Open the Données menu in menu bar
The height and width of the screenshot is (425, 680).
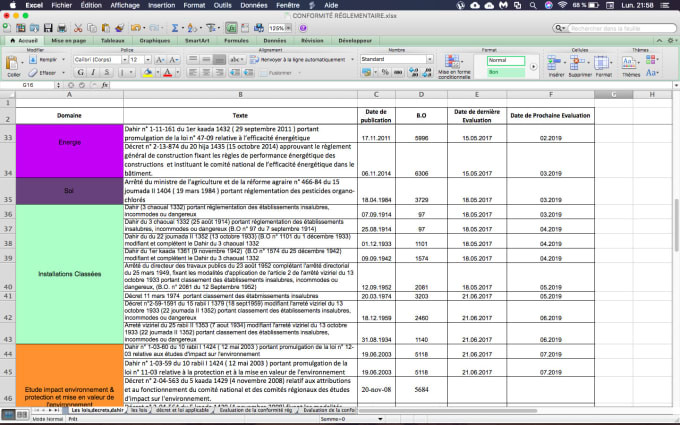pyautogui.click(x=253, y=5)
